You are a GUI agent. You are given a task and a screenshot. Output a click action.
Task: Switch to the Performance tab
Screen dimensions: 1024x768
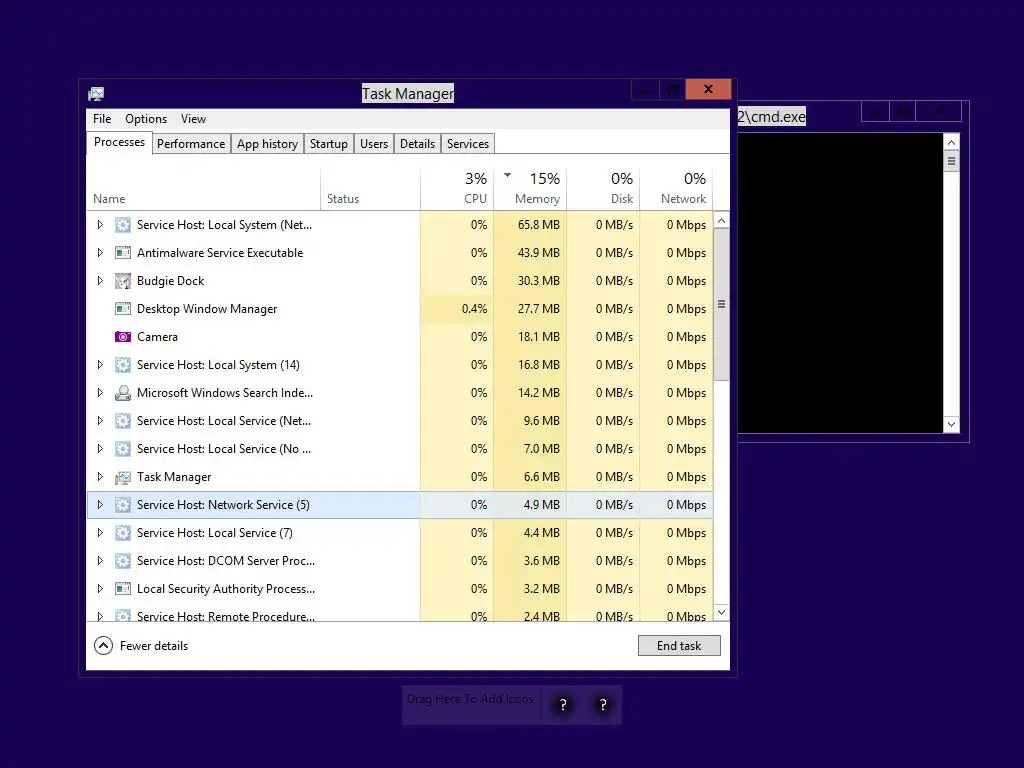[x=191, y=144]
